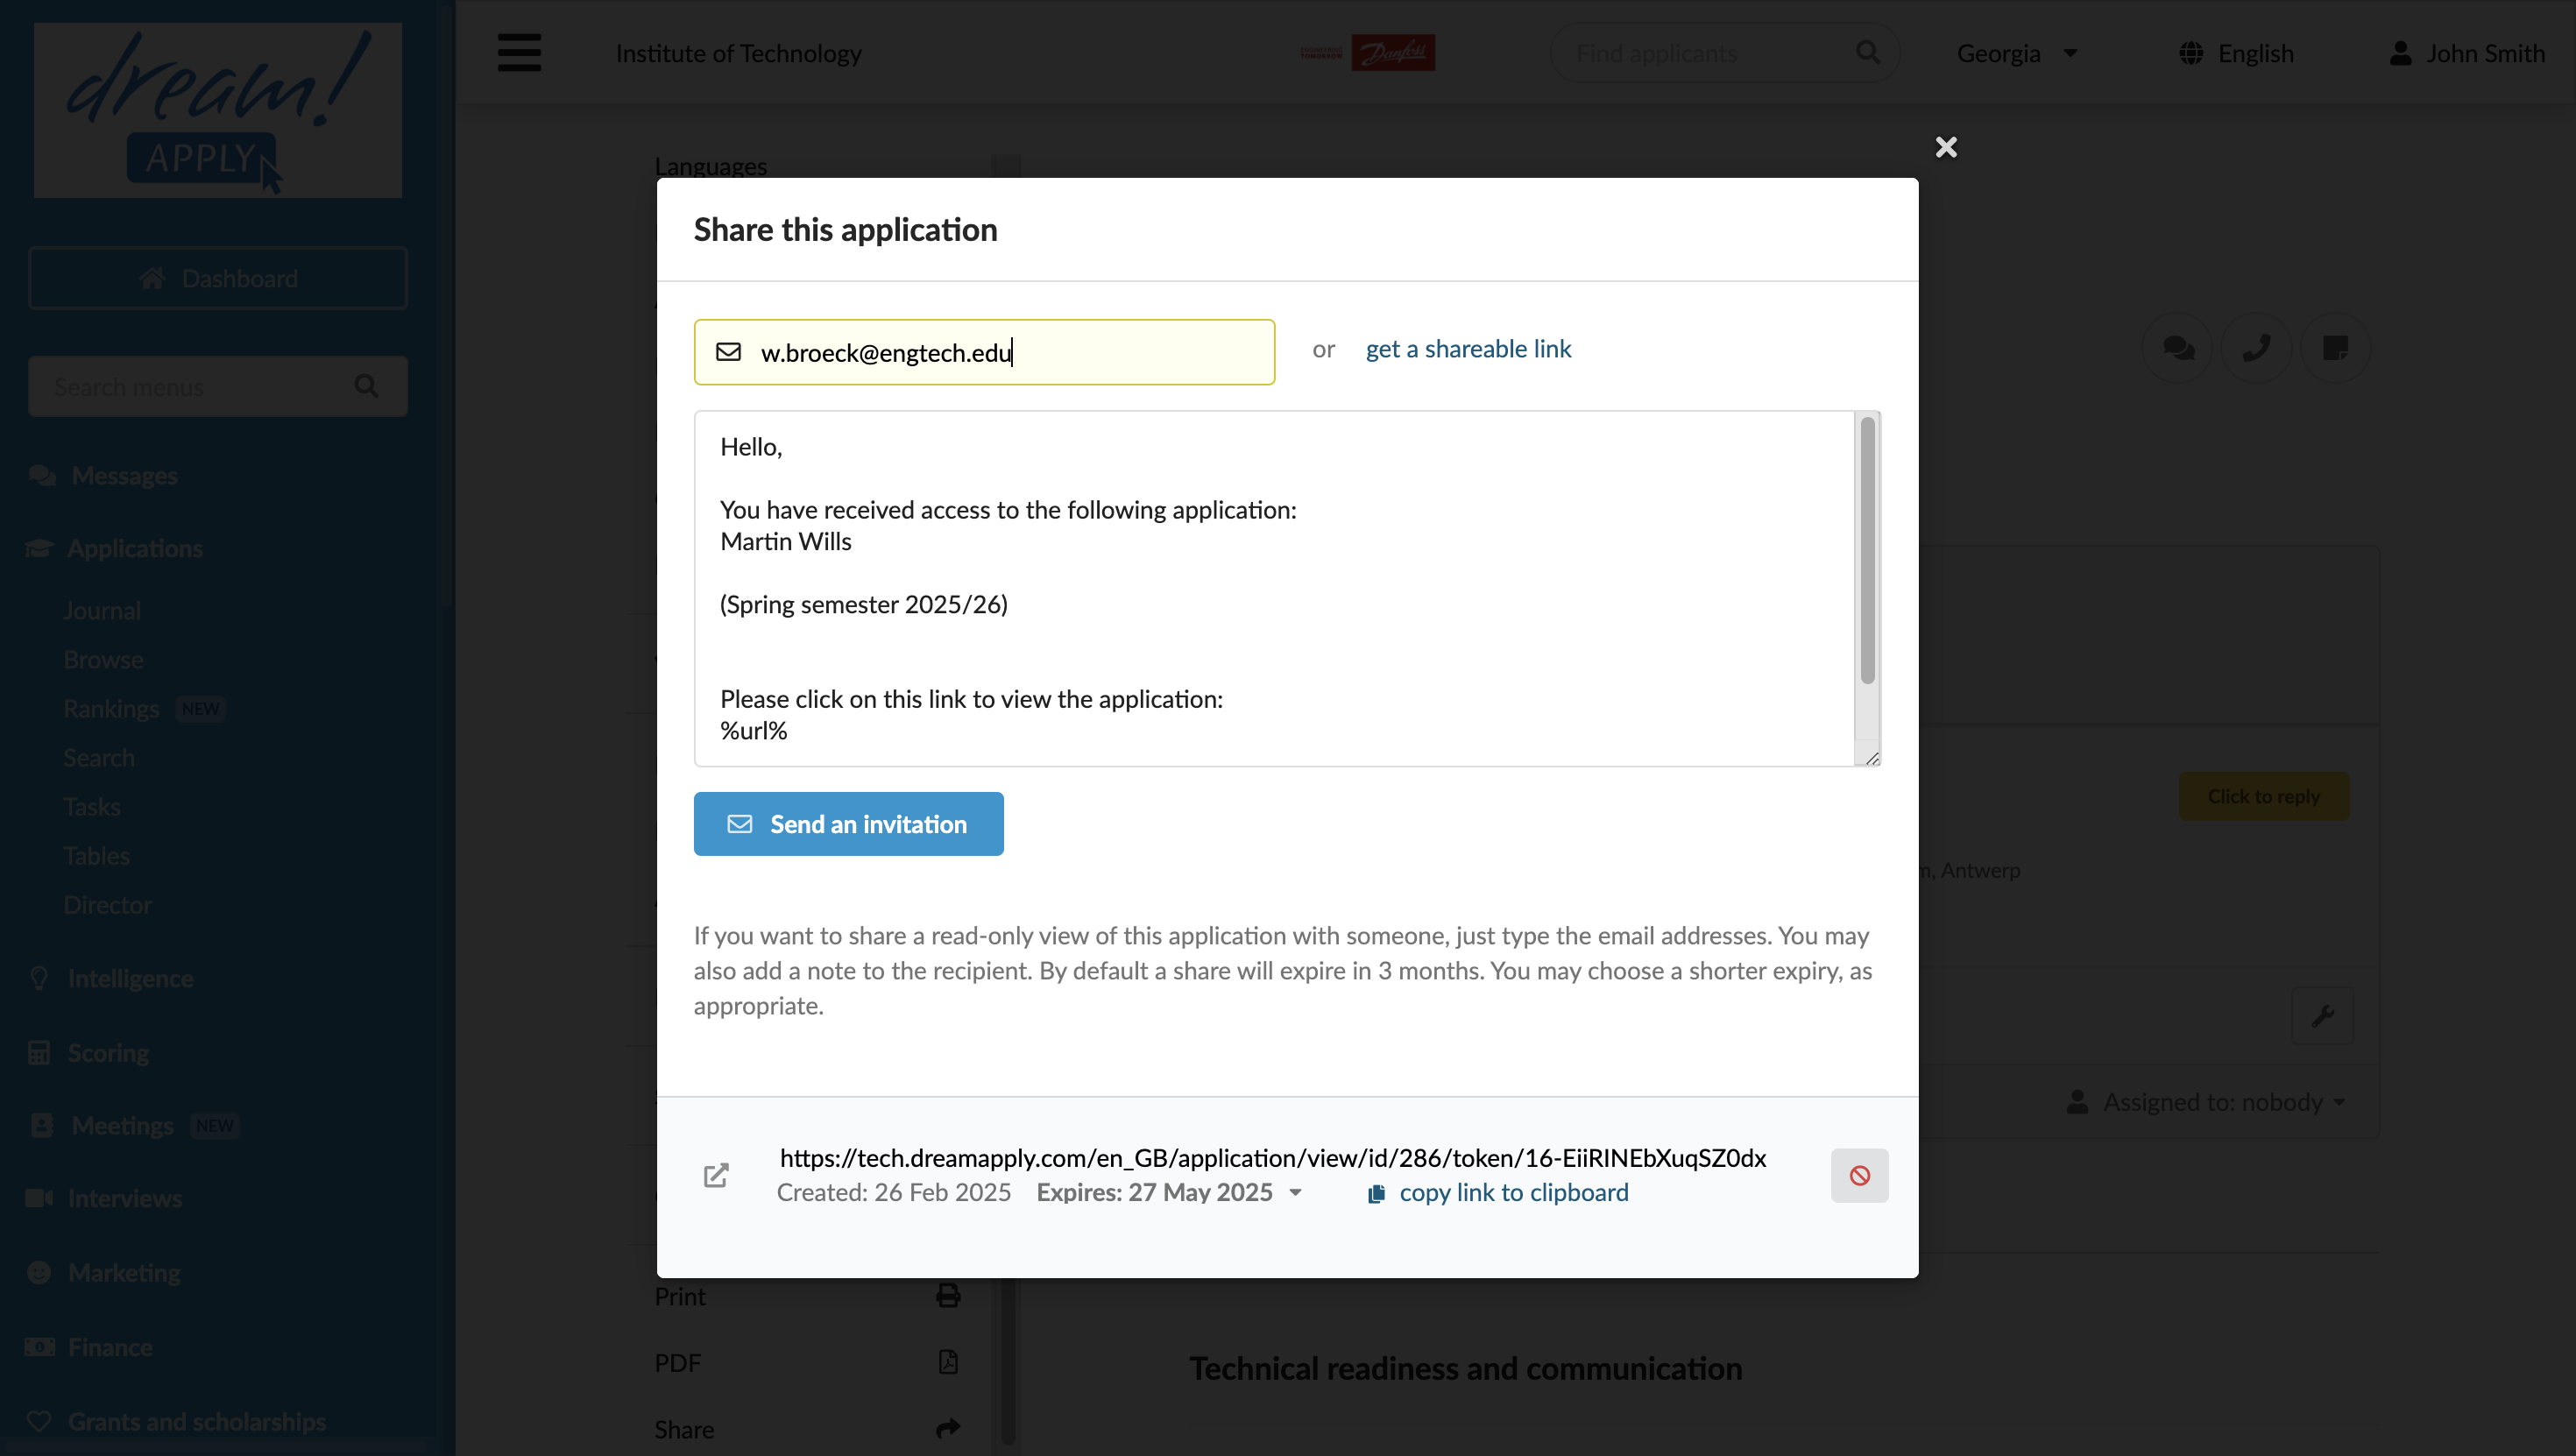The width and height of the screenshot is (2576, 1456).
Task: Click the dream apply logo
Action: click(218, 110)
